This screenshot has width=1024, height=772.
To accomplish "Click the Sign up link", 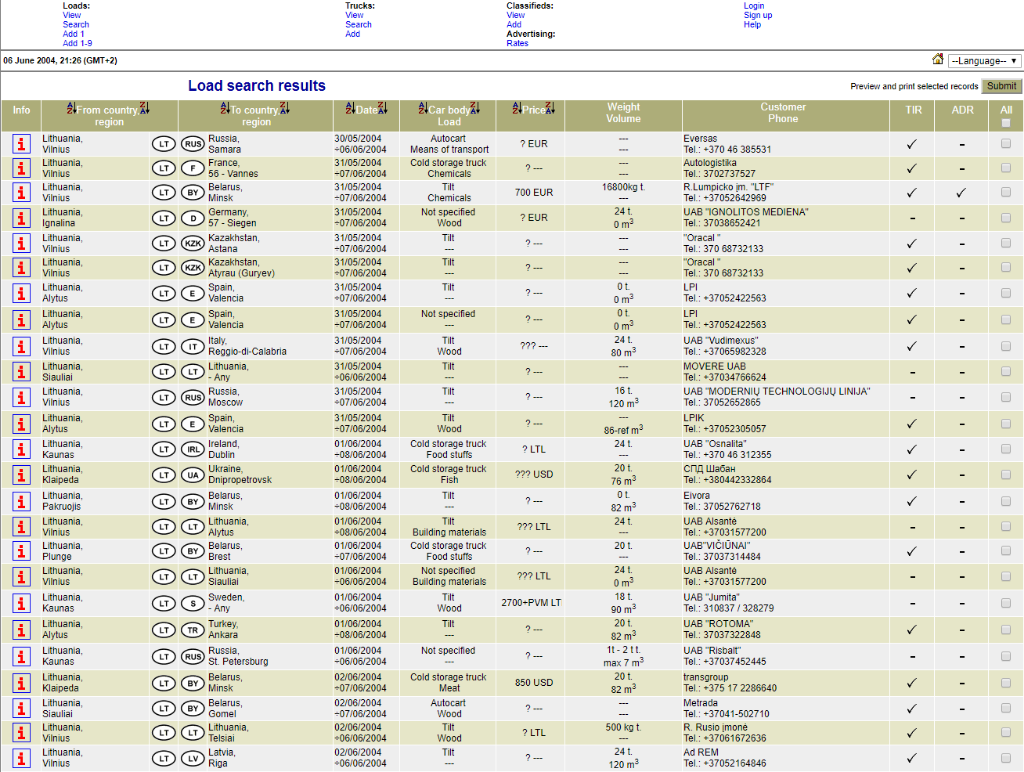I will (758, 15).
